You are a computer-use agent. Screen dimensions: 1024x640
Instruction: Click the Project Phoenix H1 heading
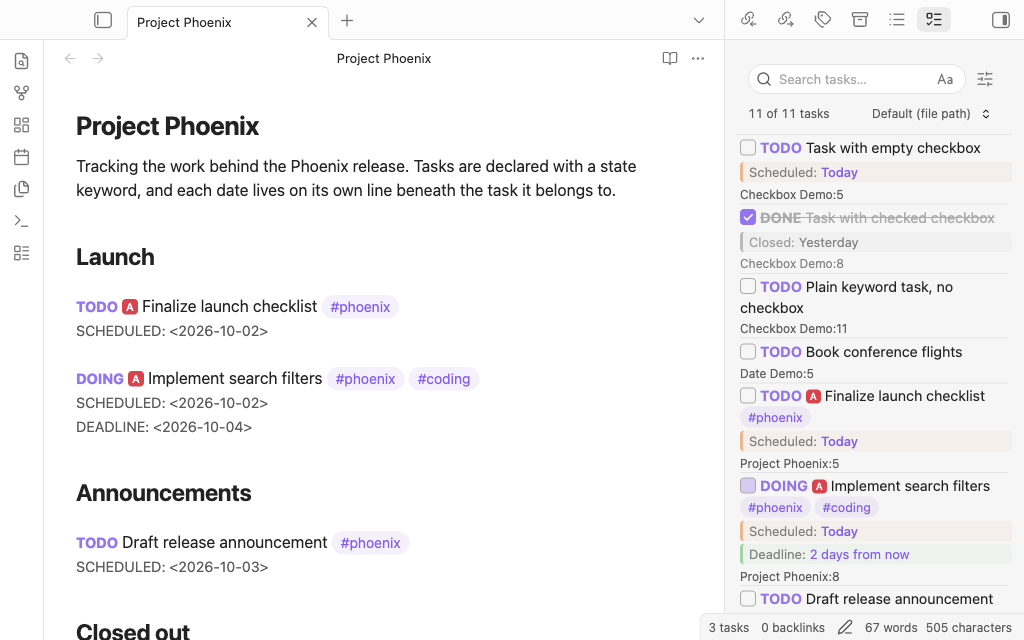click(x=167, y=126)
